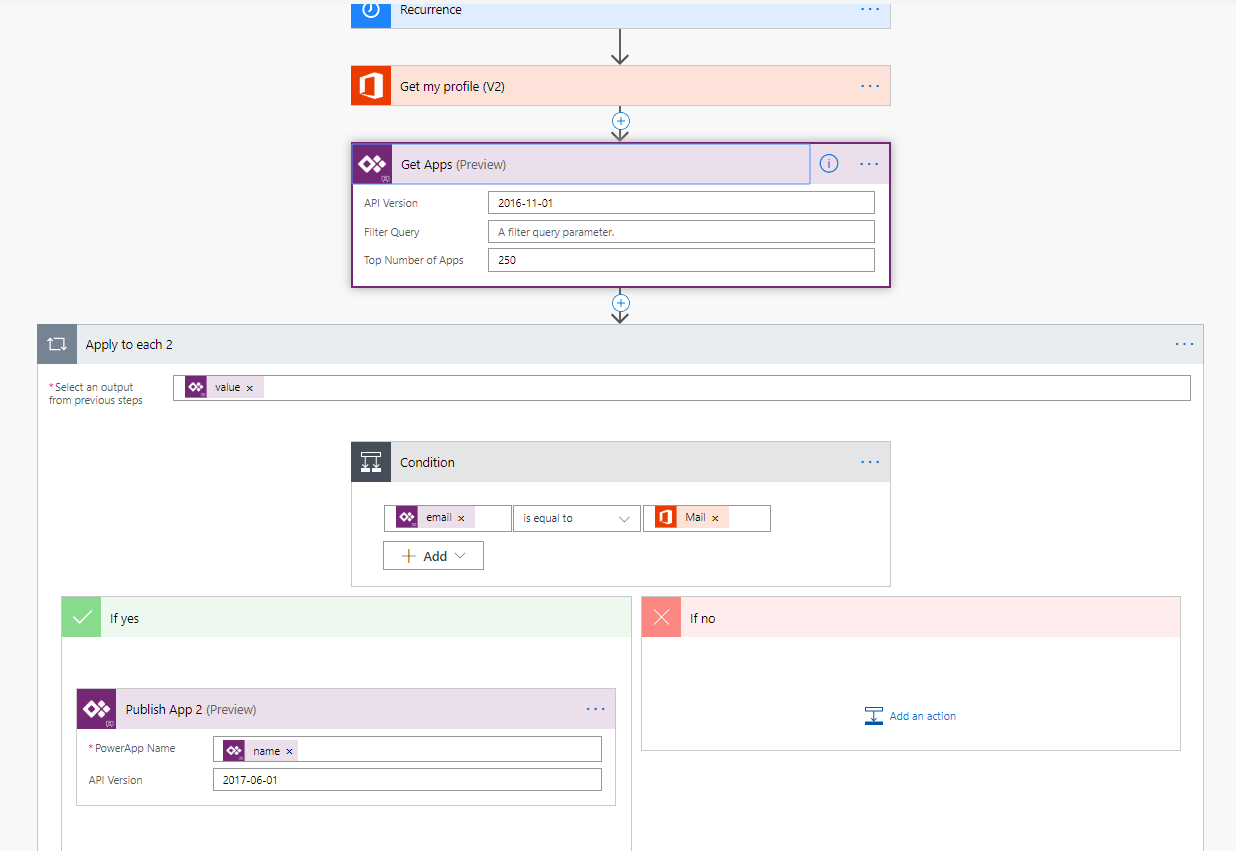Image resolution: width=1236 pixels, height=851 pixels.
Task: Remove the Mail token from the condition
Action: (715, 518)
